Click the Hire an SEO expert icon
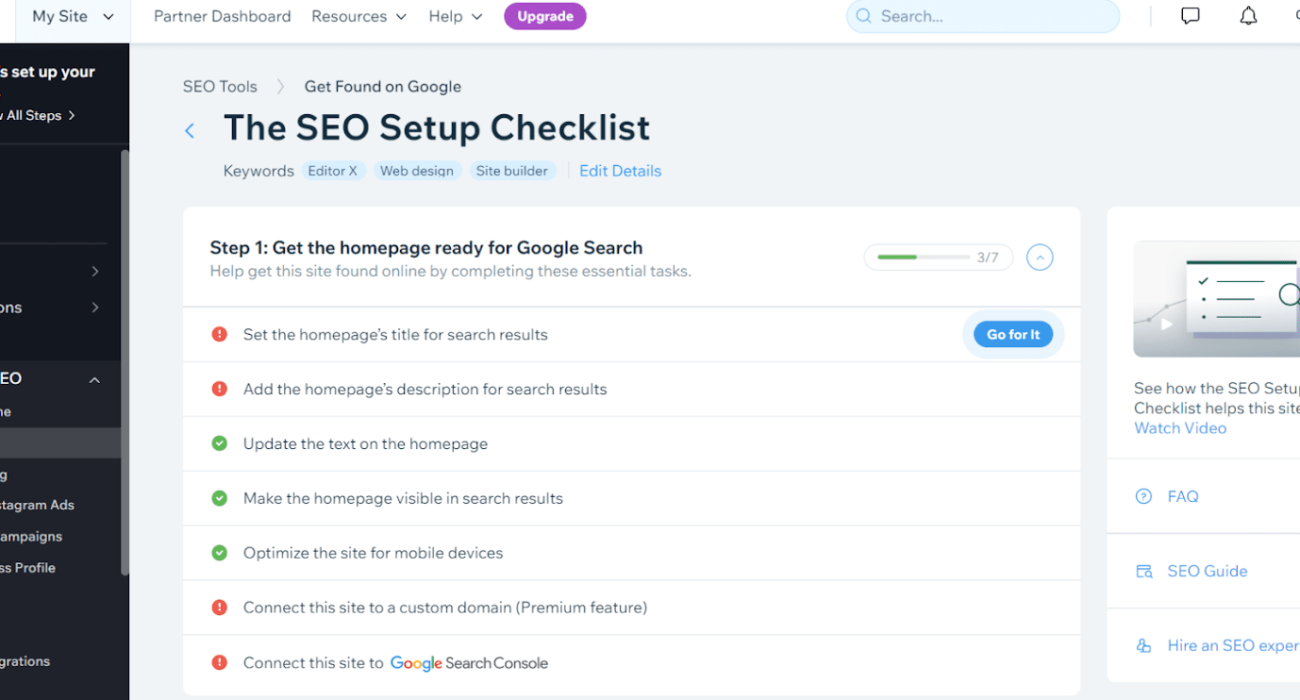The image size is (1300, 700). click(1144, 646)
